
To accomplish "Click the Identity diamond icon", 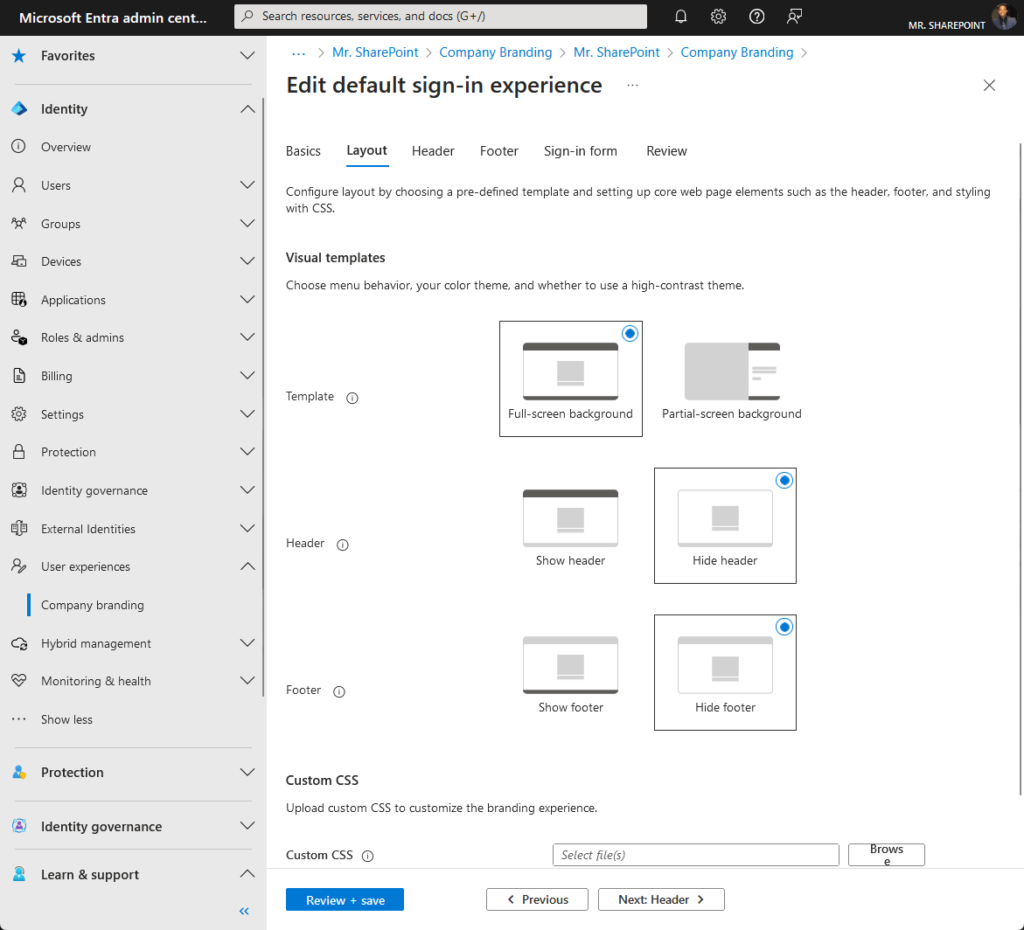I will point(19,109).
